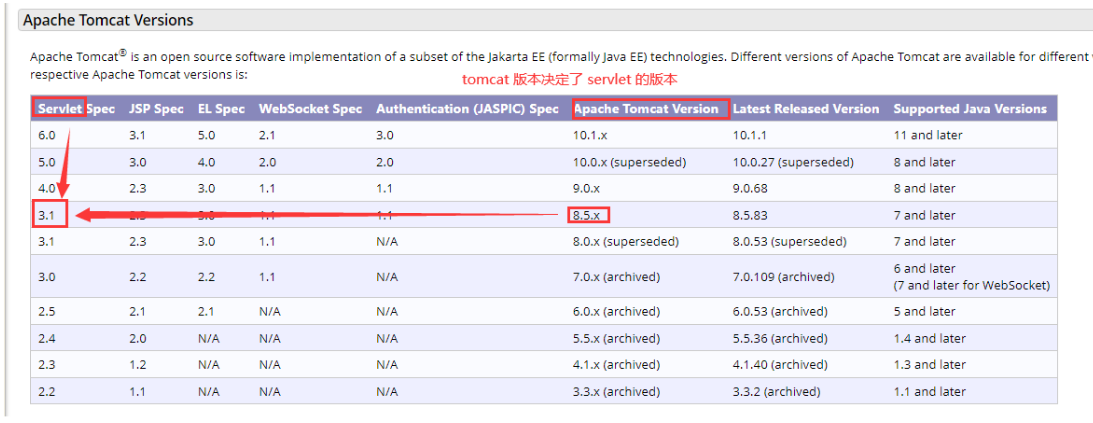Click '7 and later for WebSocket' note

point(972,285)
